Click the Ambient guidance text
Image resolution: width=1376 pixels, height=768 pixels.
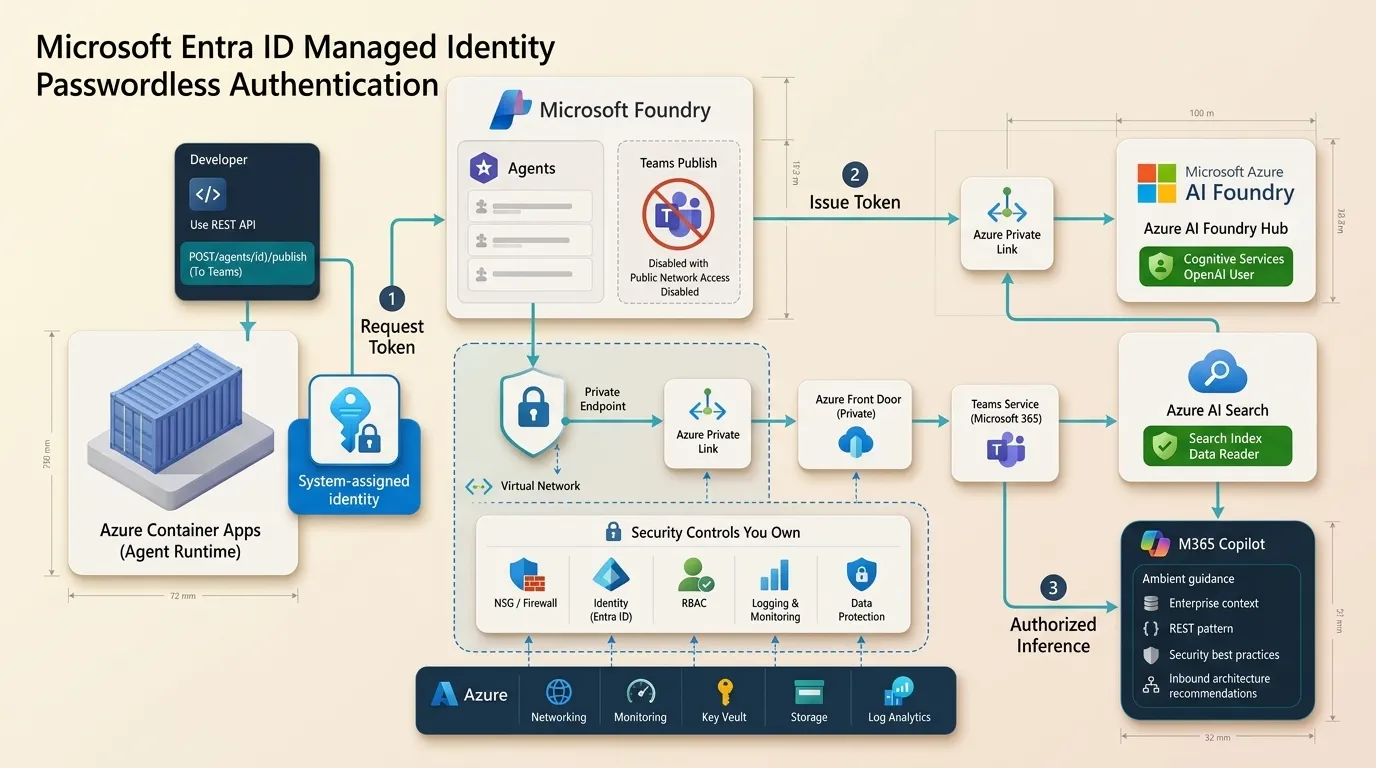tap(1188, 578)
